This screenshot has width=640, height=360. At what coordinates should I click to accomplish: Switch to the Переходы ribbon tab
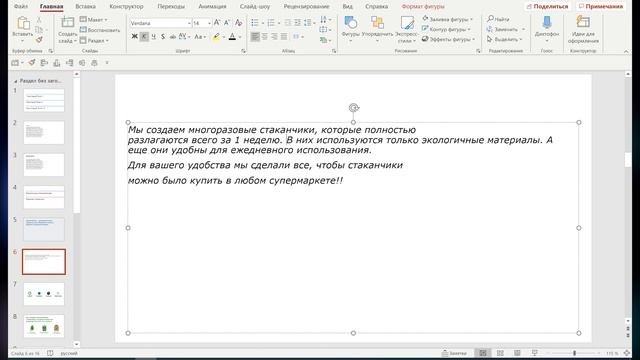171,7
